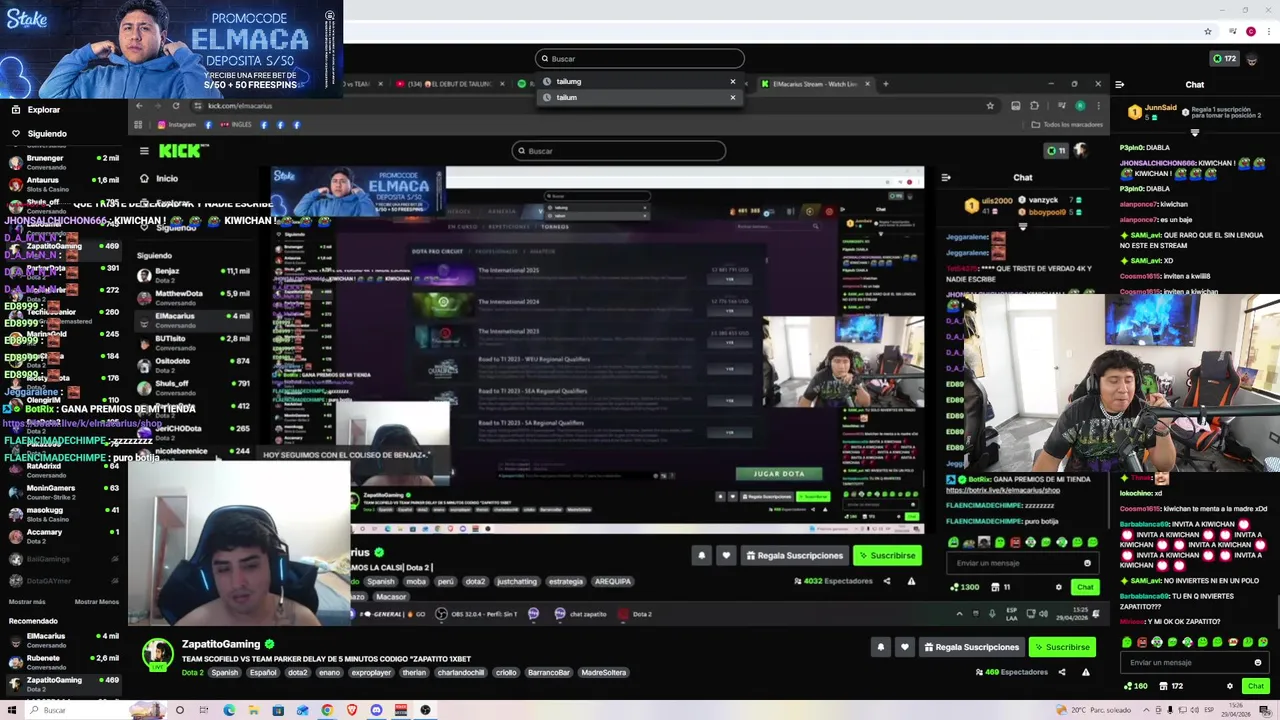This screenshot has width=1280, height=720.
Task: Open Discord from the taskbar
Action: pyautogui.click(x=376, y=711)
